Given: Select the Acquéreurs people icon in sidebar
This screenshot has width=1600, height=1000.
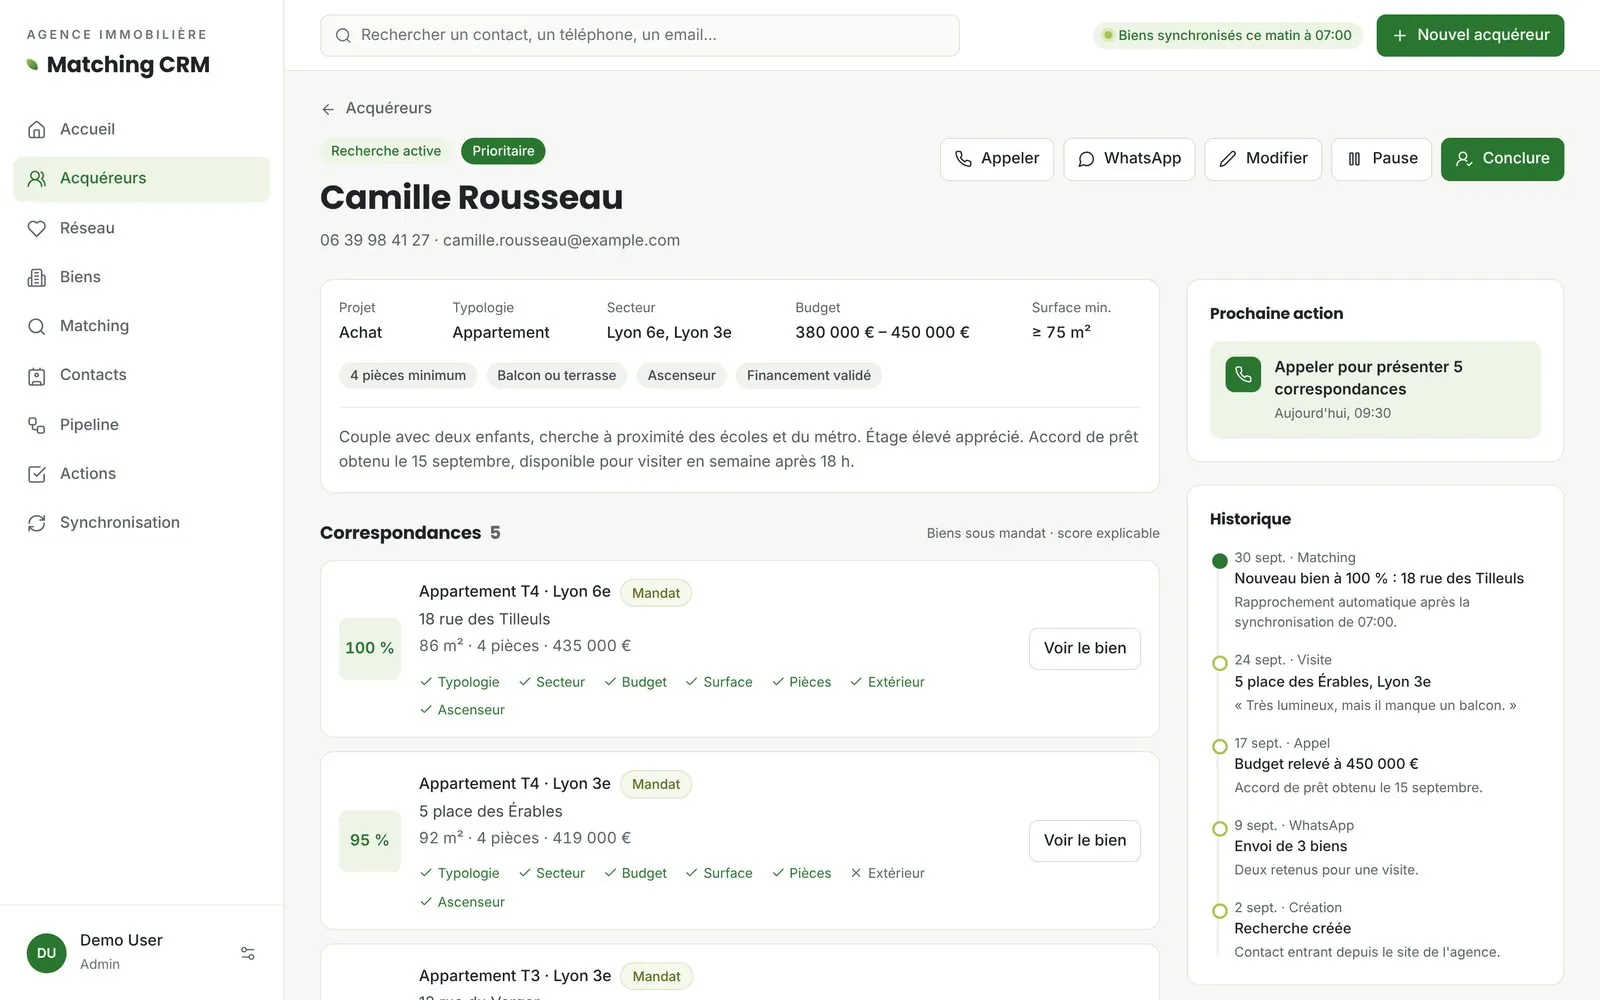Looking at the screenshot, I should (x=37, y=178).
